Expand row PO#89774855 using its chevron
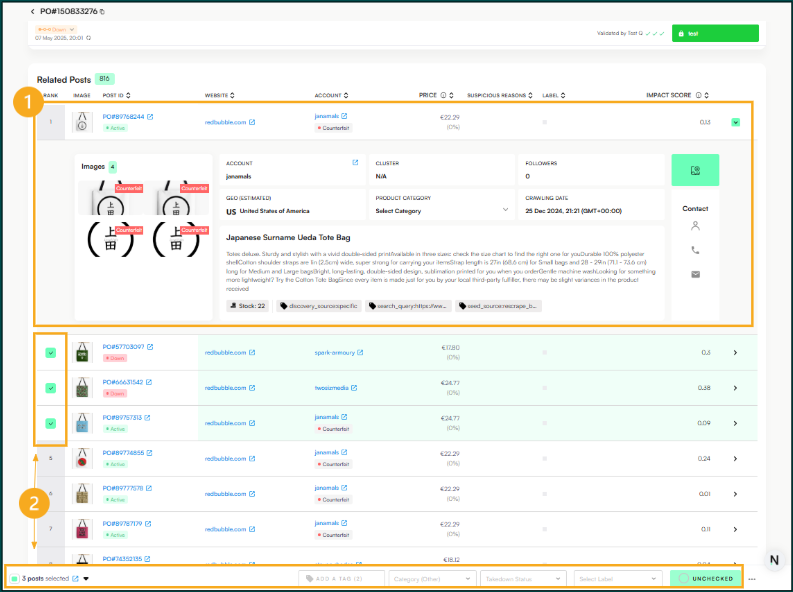This screenshot has width=793, height=592. pyautogui.click(x=735, y=459)
